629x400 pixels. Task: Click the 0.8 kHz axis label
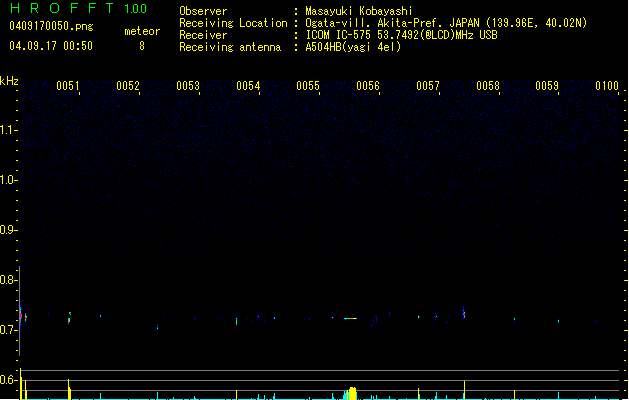[x=8, y=280]
